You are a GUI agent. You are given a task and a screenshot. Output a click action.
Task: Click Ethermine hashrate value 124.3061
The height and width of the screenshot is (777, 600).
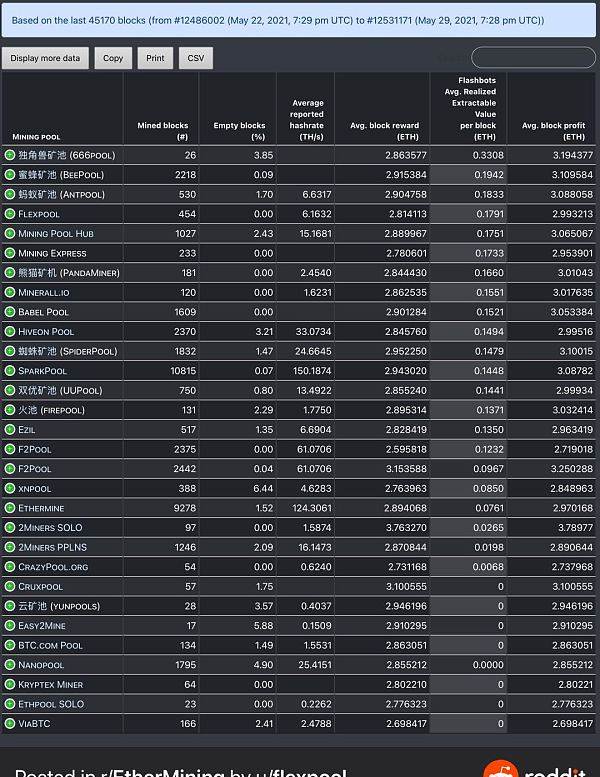point(312,508)
